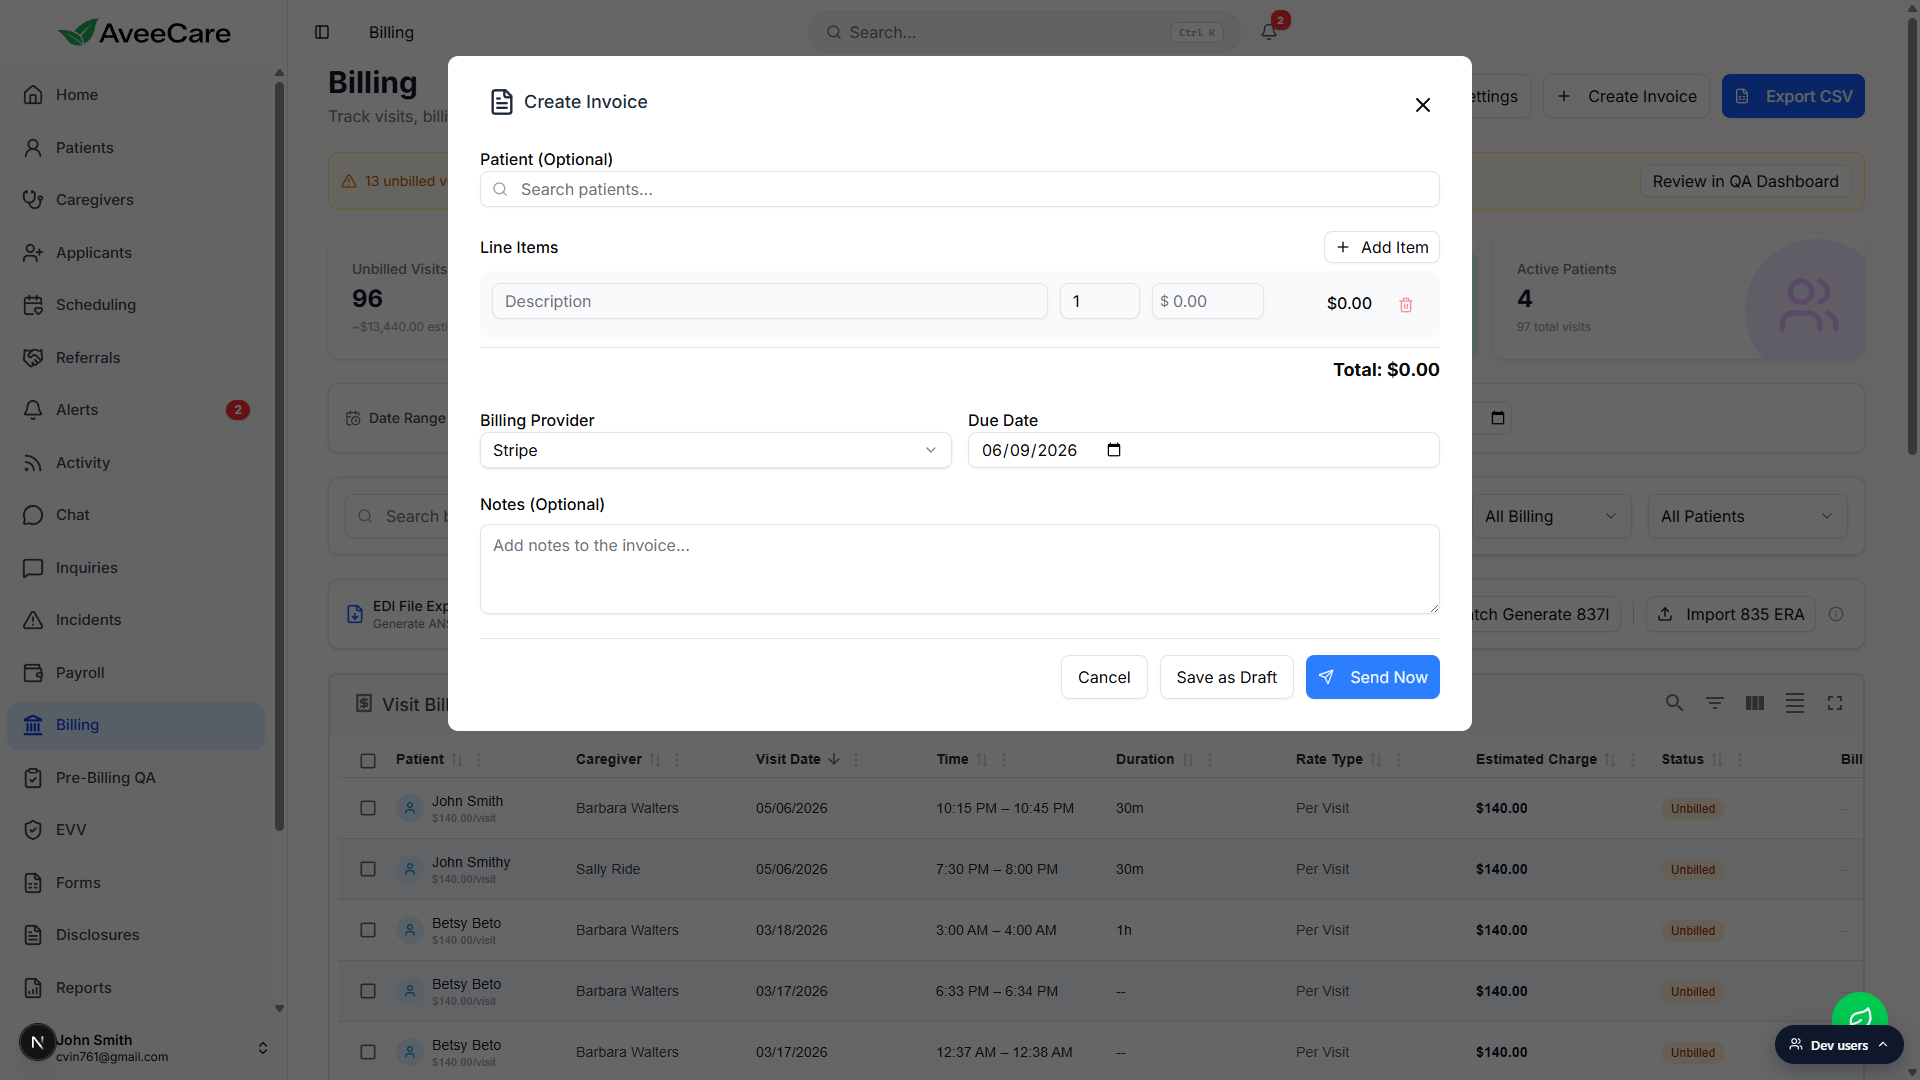Go to Home in sidebar
This screenshot has width=1920, height=1080.
[136, 95]
